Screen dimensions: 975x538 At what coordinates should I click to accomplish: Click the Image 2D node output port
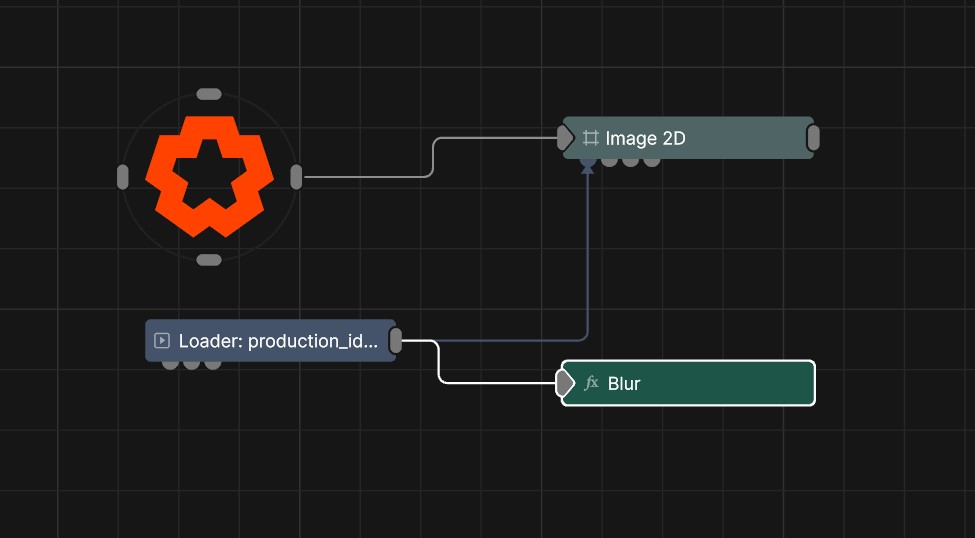[813, 138]
